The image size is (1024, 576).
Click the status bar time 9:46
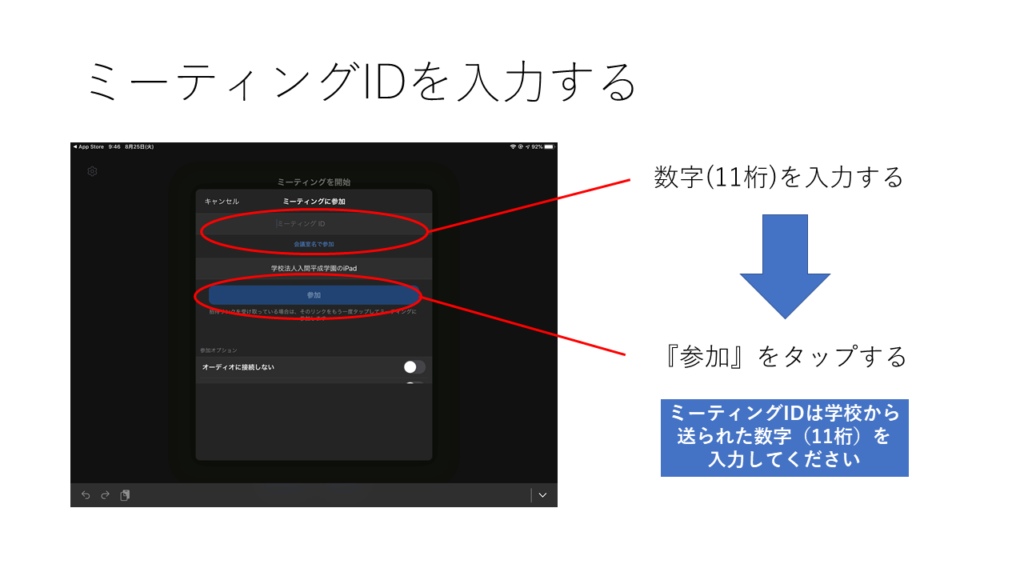[114, 147]
